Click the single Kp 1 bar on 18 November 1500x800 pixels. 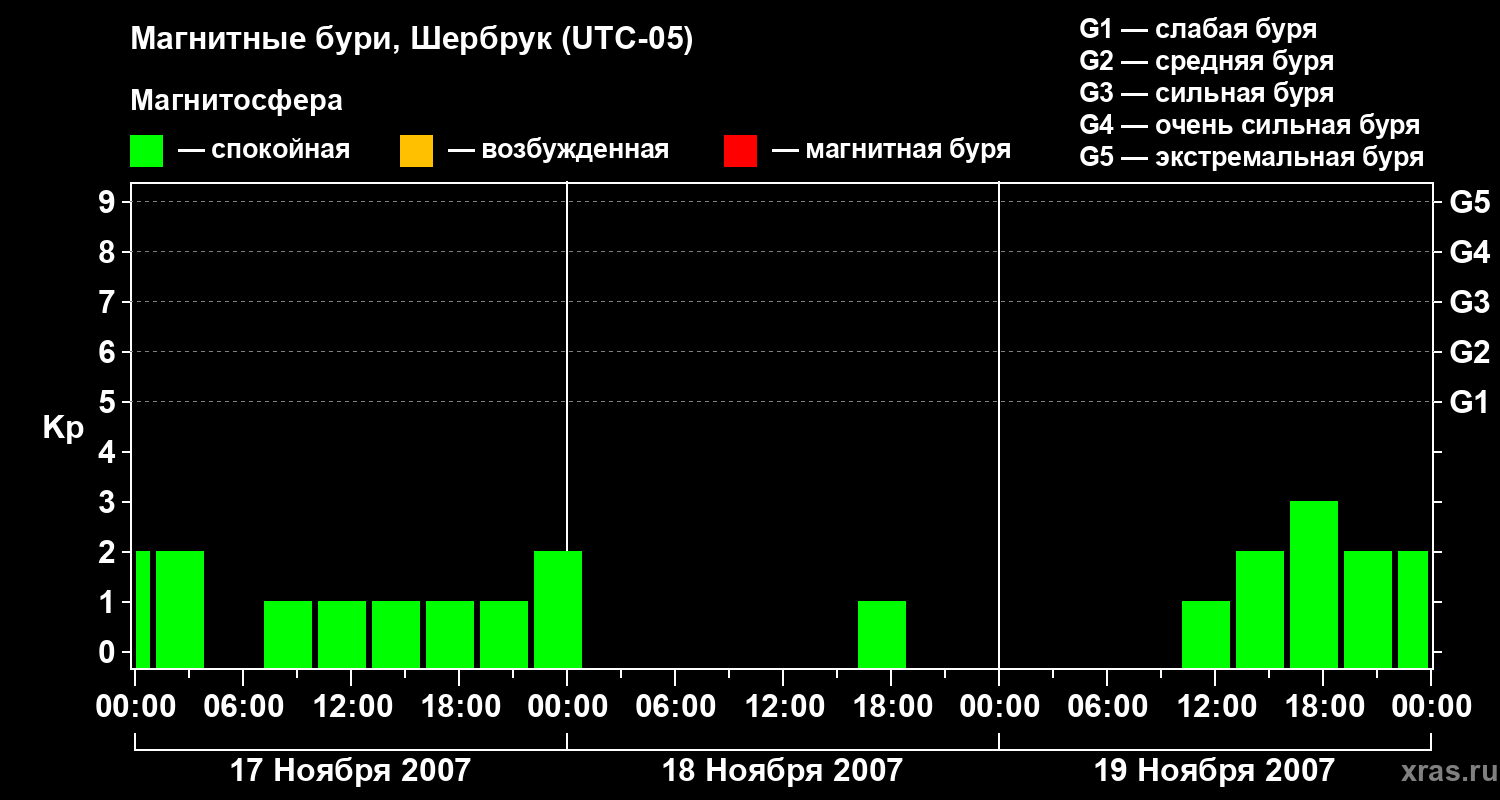click(882, 635)
